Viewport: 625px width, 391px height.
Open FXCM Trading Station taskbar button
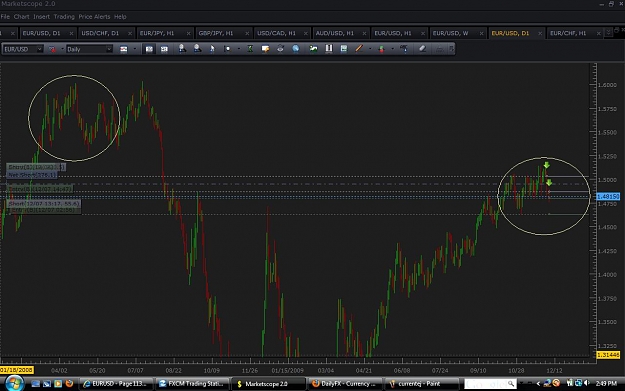[191, 384]
